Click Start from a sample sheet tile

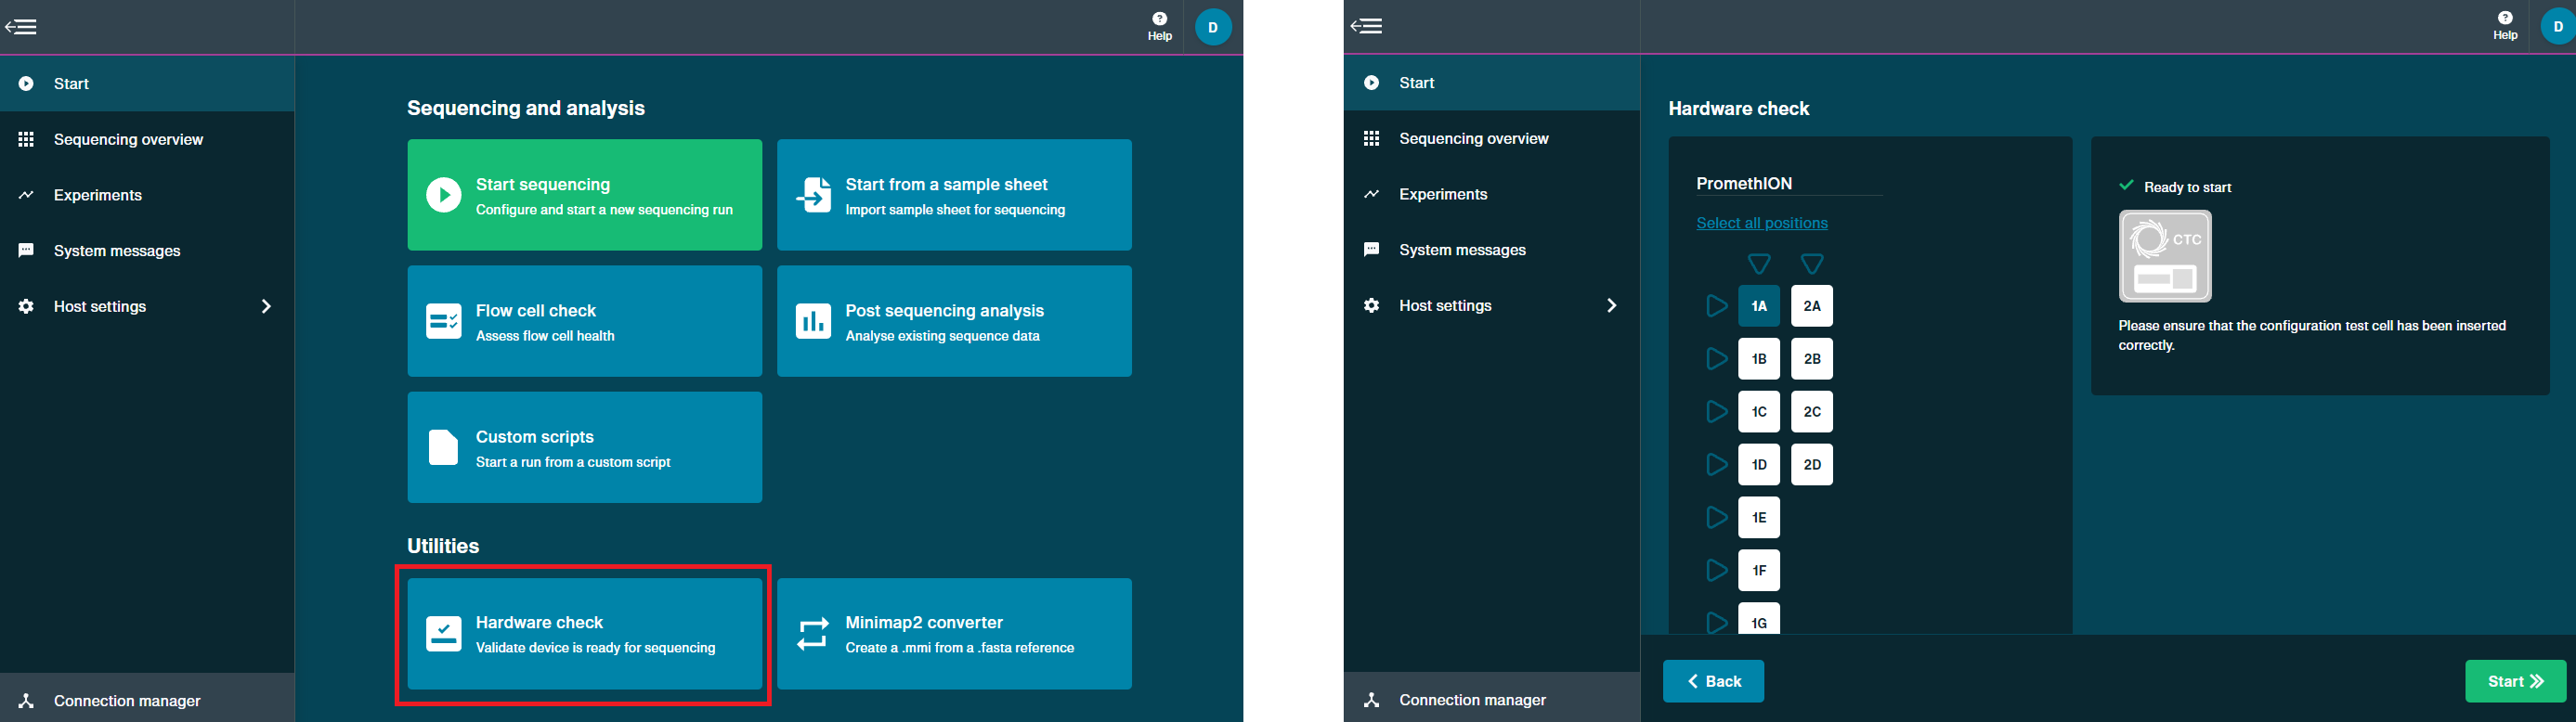[x=954, y=195]
